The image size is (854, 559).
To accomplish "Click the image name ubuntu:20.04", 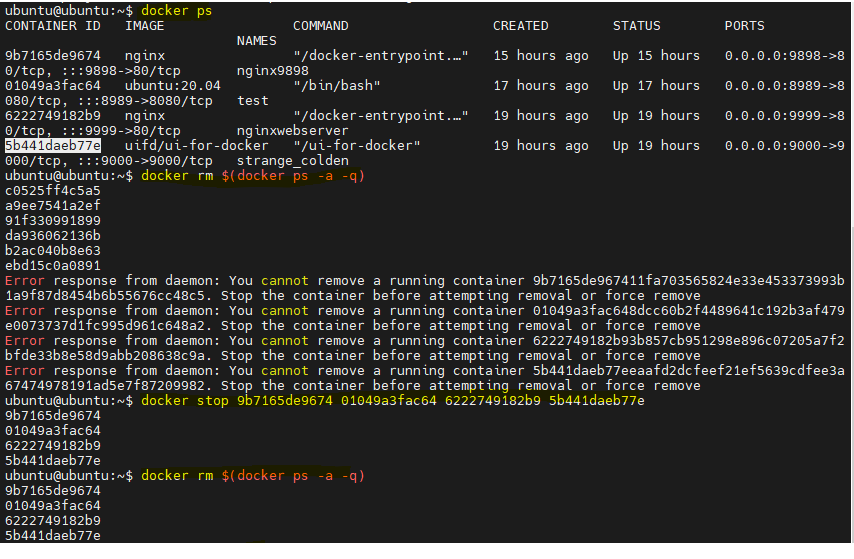I will pyautogui.click(x=173, y=86).
